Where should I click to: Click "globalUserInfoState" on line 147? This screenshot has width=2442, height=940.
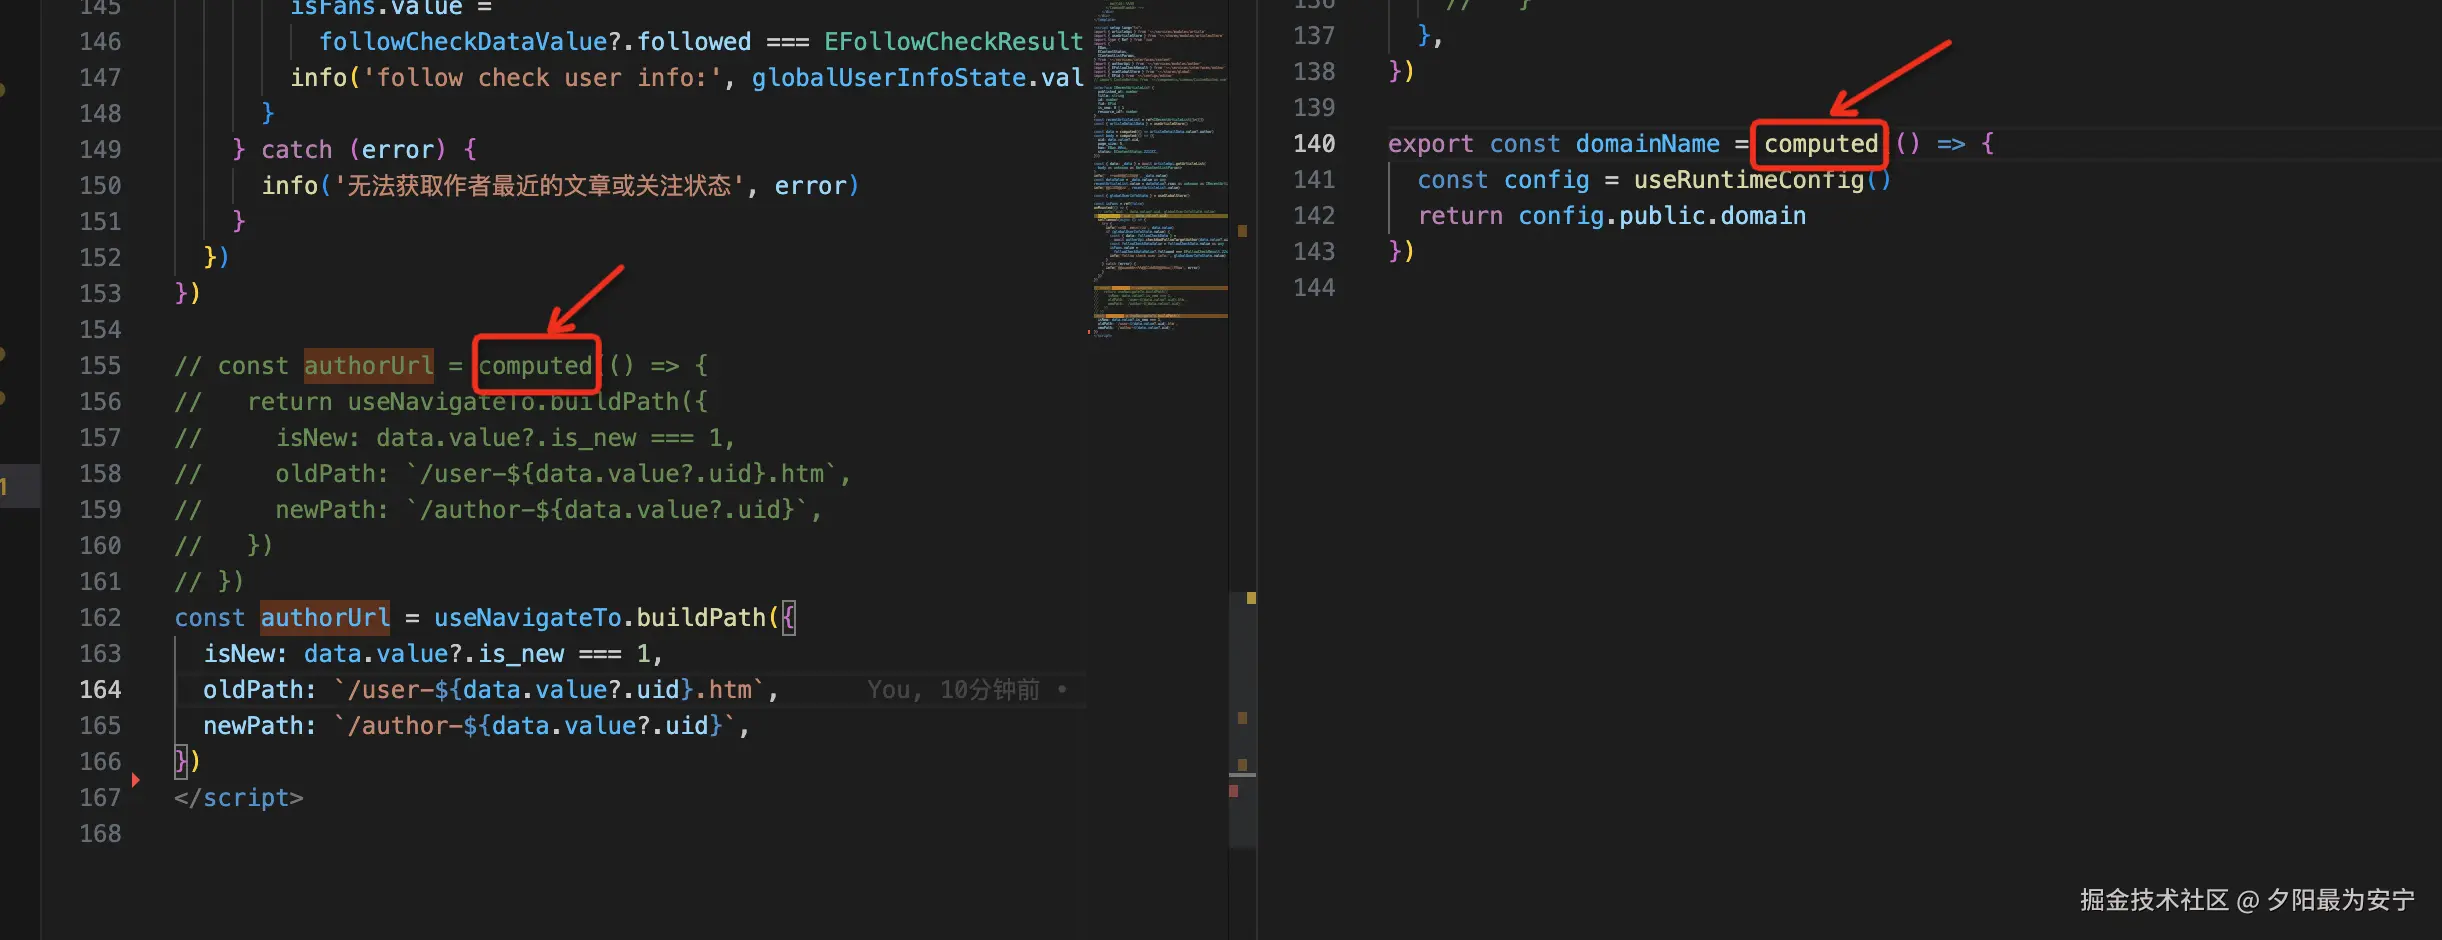click(889, 78)
